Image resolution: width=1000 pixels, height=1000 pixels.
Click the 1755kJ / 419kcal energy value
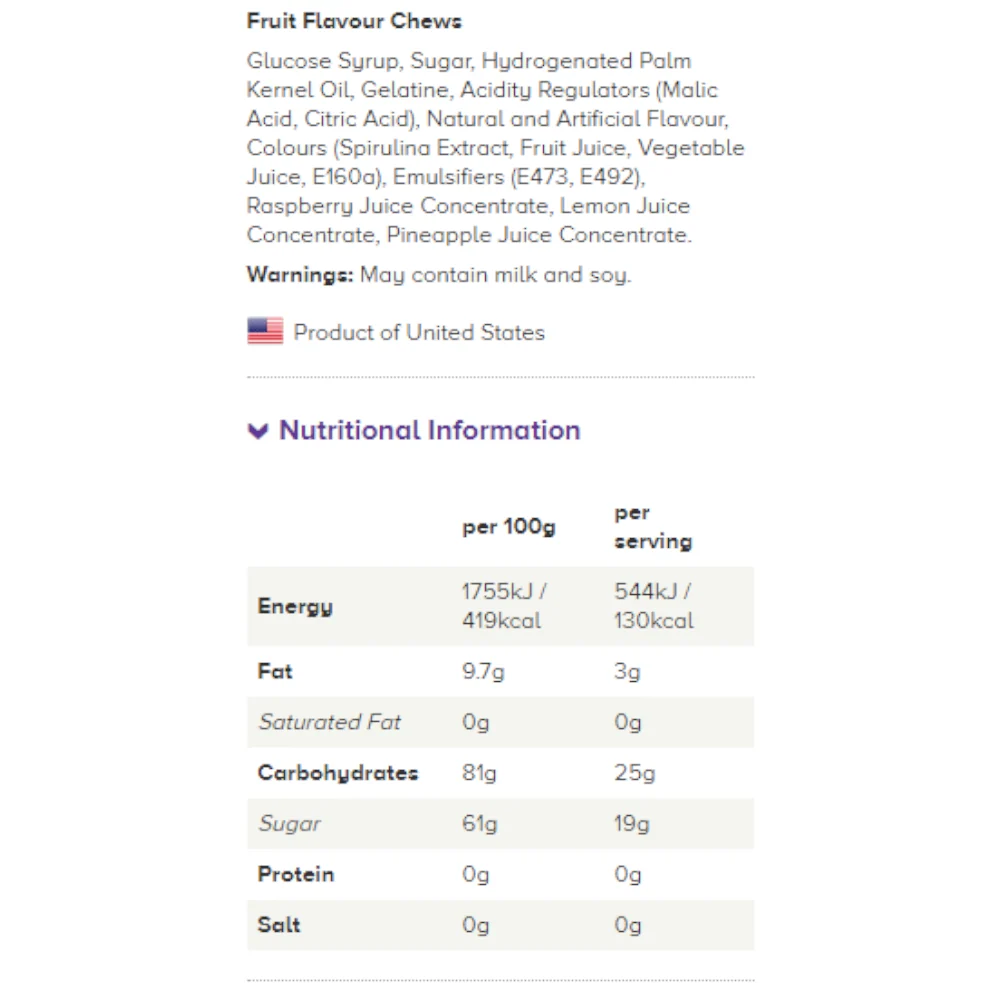tap(504, 606)
